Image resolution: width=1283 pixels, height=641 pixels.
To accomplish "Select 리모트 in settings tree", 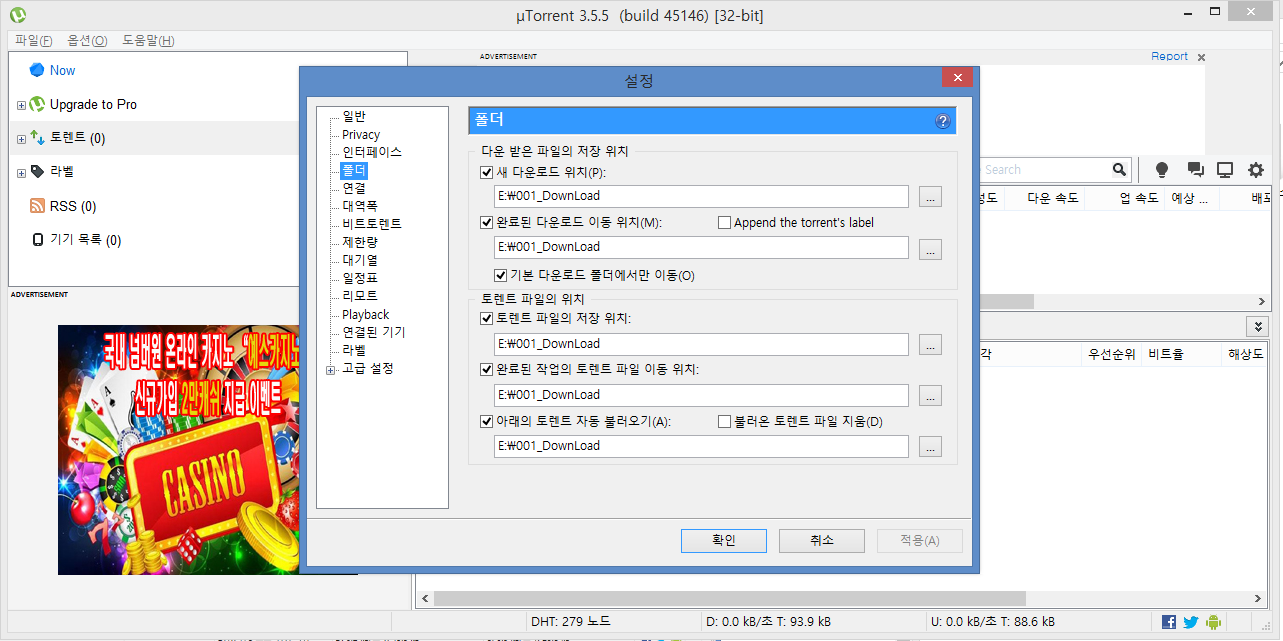I will pos(360,296).
